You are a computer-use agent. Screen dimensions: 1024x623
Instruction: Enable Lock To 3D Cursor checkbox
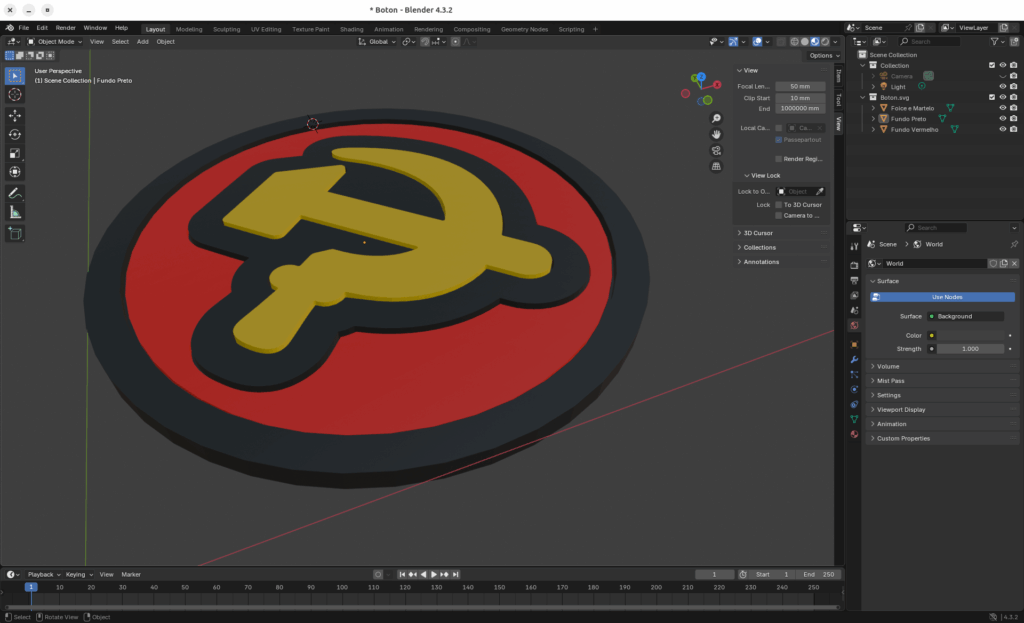click(779, 204)
